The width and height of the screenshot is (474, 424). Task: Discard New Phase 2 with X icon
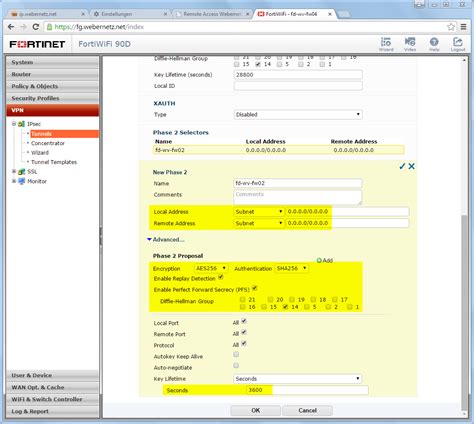pyautogui.click(x=412, y=166)
